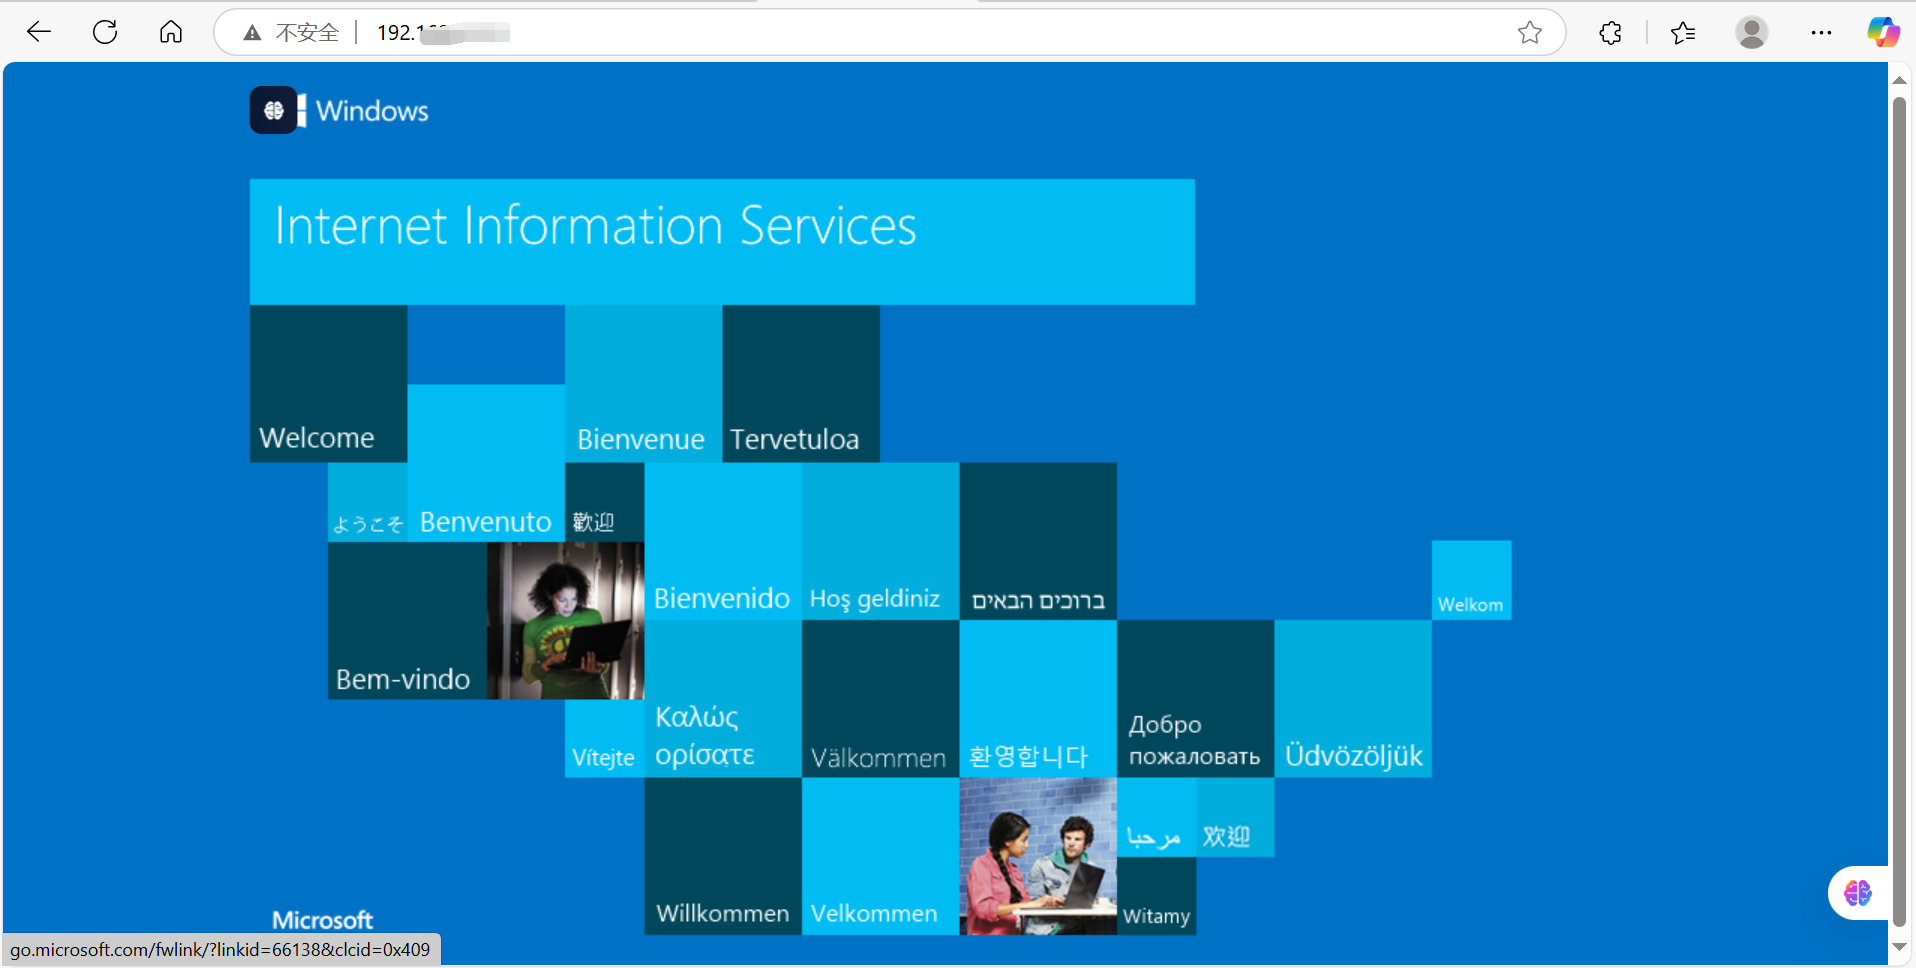Click the scrollbar up arrow

pyautogui.click(x=1899, y=80)
